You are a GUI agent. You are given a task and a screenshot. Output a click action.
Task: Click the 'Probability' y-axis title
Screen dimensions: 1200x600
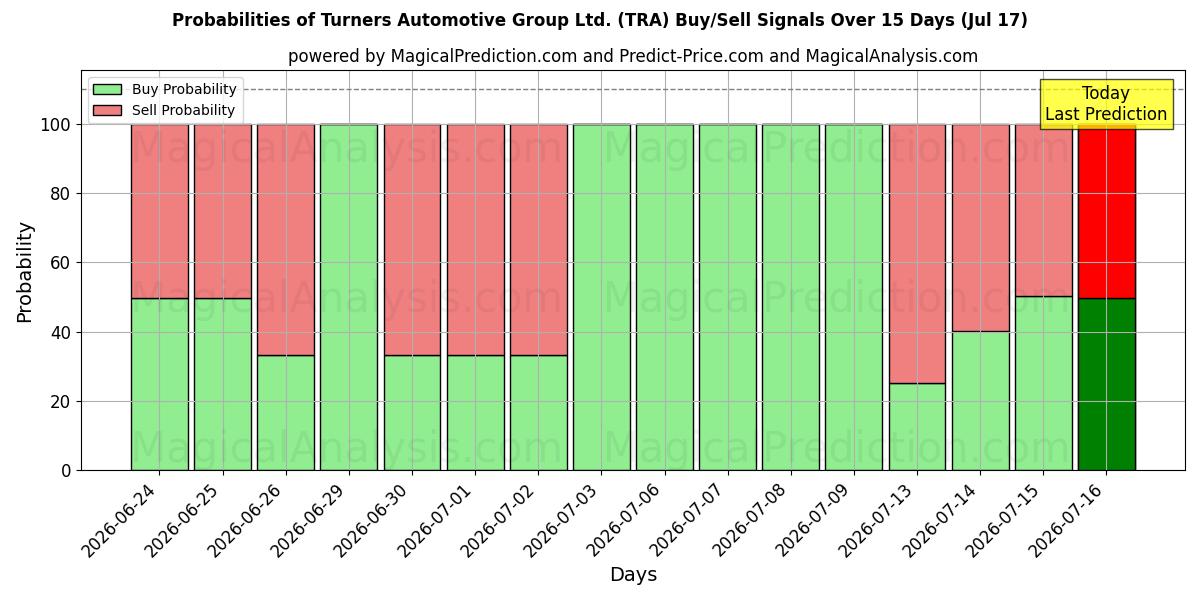(25, 271)
